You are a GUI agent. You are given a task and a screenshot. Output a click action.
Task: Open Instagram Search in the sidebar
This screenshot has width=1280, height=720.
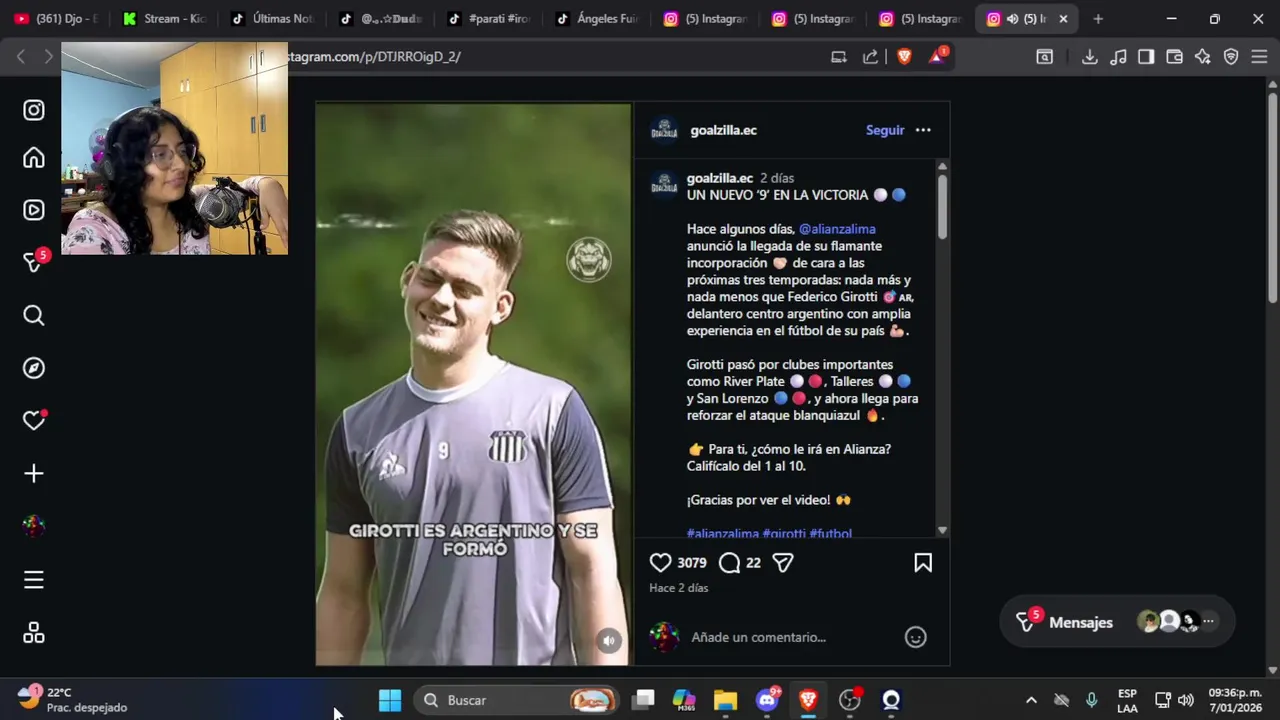[x=34, y=316]
